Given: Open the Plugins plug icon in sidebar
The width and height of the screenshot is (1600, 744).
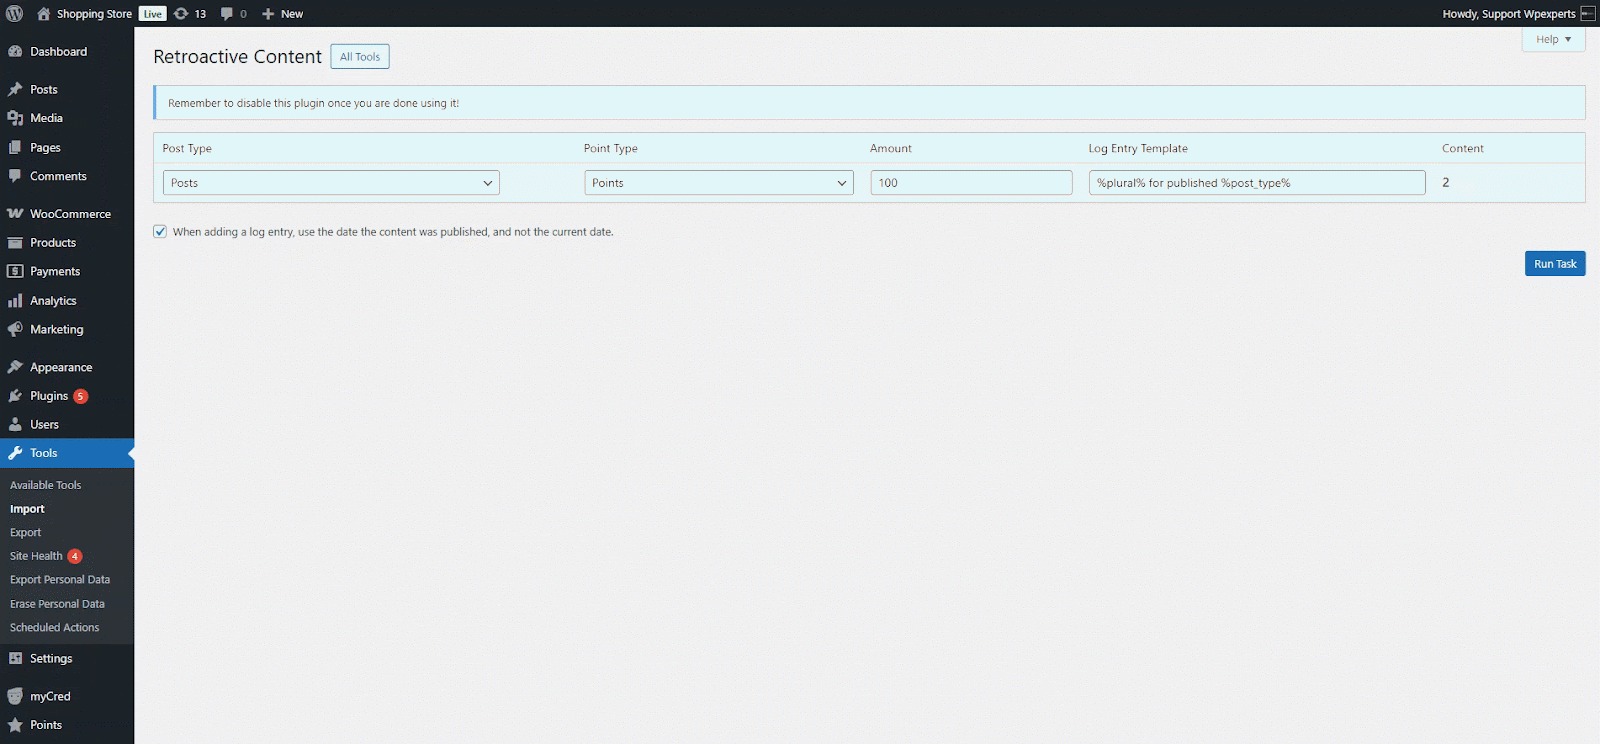Looking at the screenshot, I should point(15,396).
